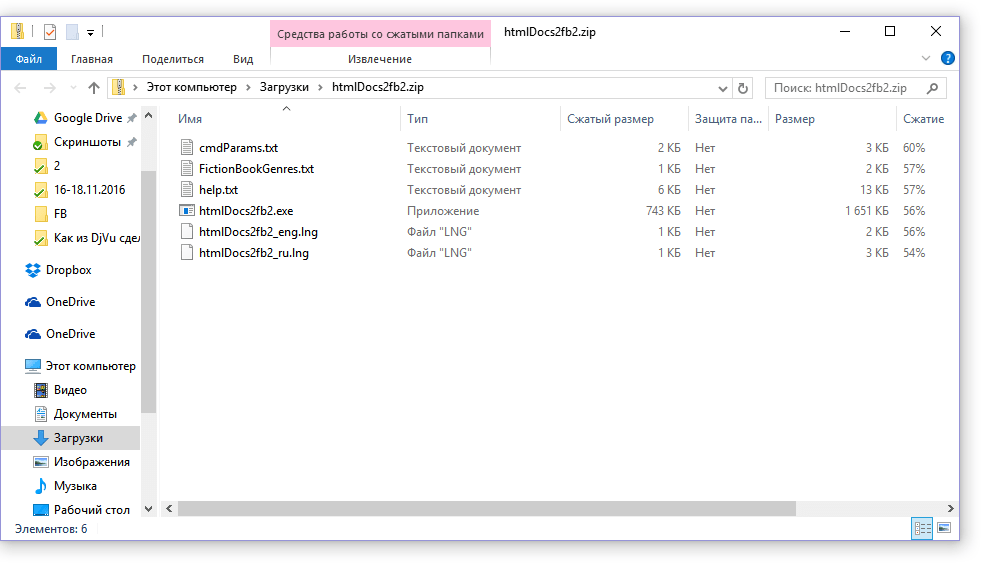Open the Вид ribbon tab
The width and height of the screenshot is (981, 563).
[243, 59]
